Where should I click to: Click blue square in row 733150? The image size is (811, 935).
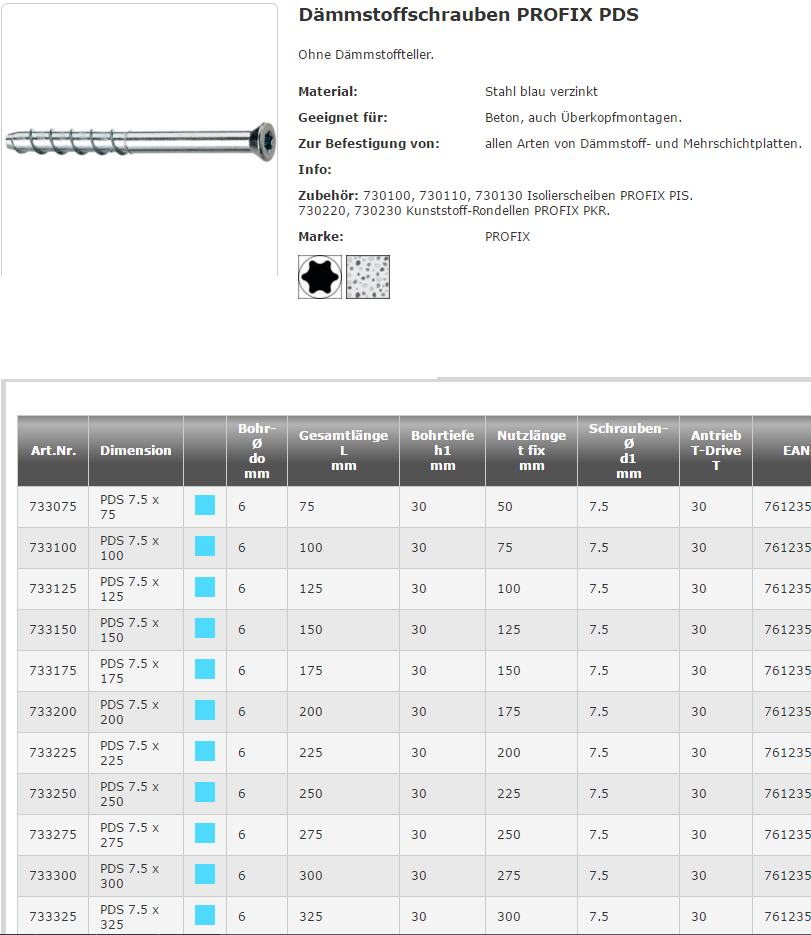pos(205,628)
